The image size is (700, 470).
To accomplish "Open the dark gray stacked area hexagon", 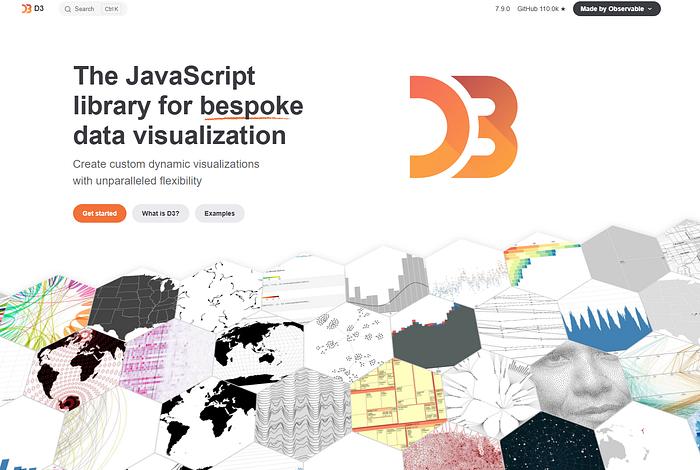I will click(435, 333).
